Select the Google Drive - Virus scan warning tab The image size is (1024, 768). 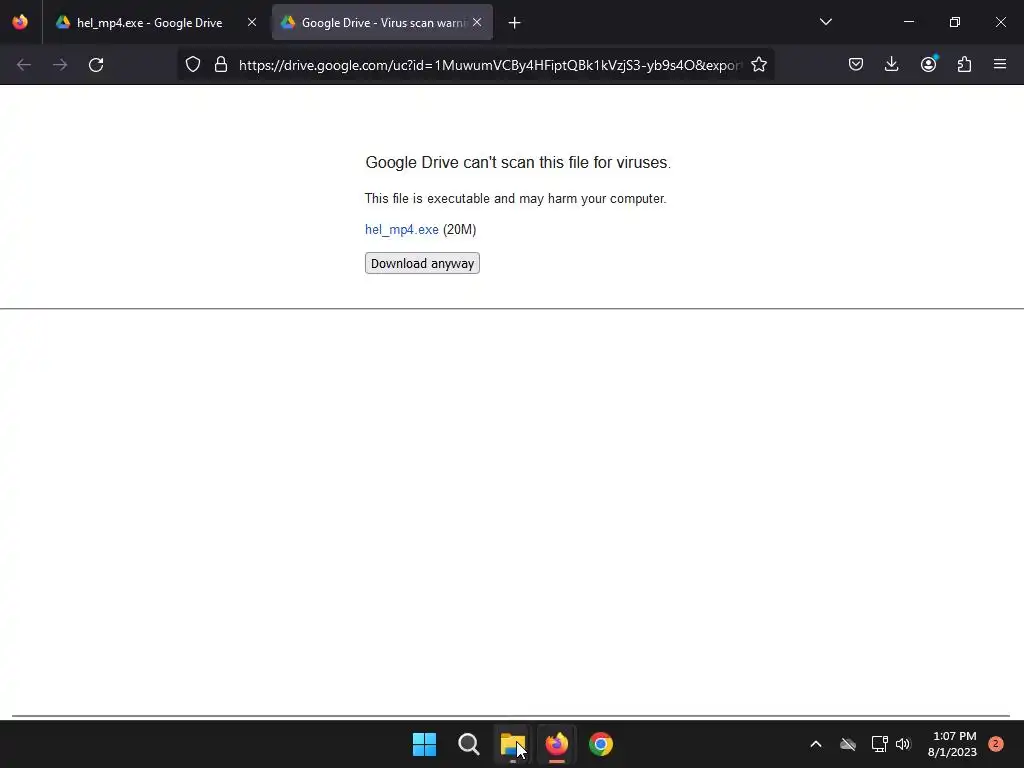(x=383, y=23)
